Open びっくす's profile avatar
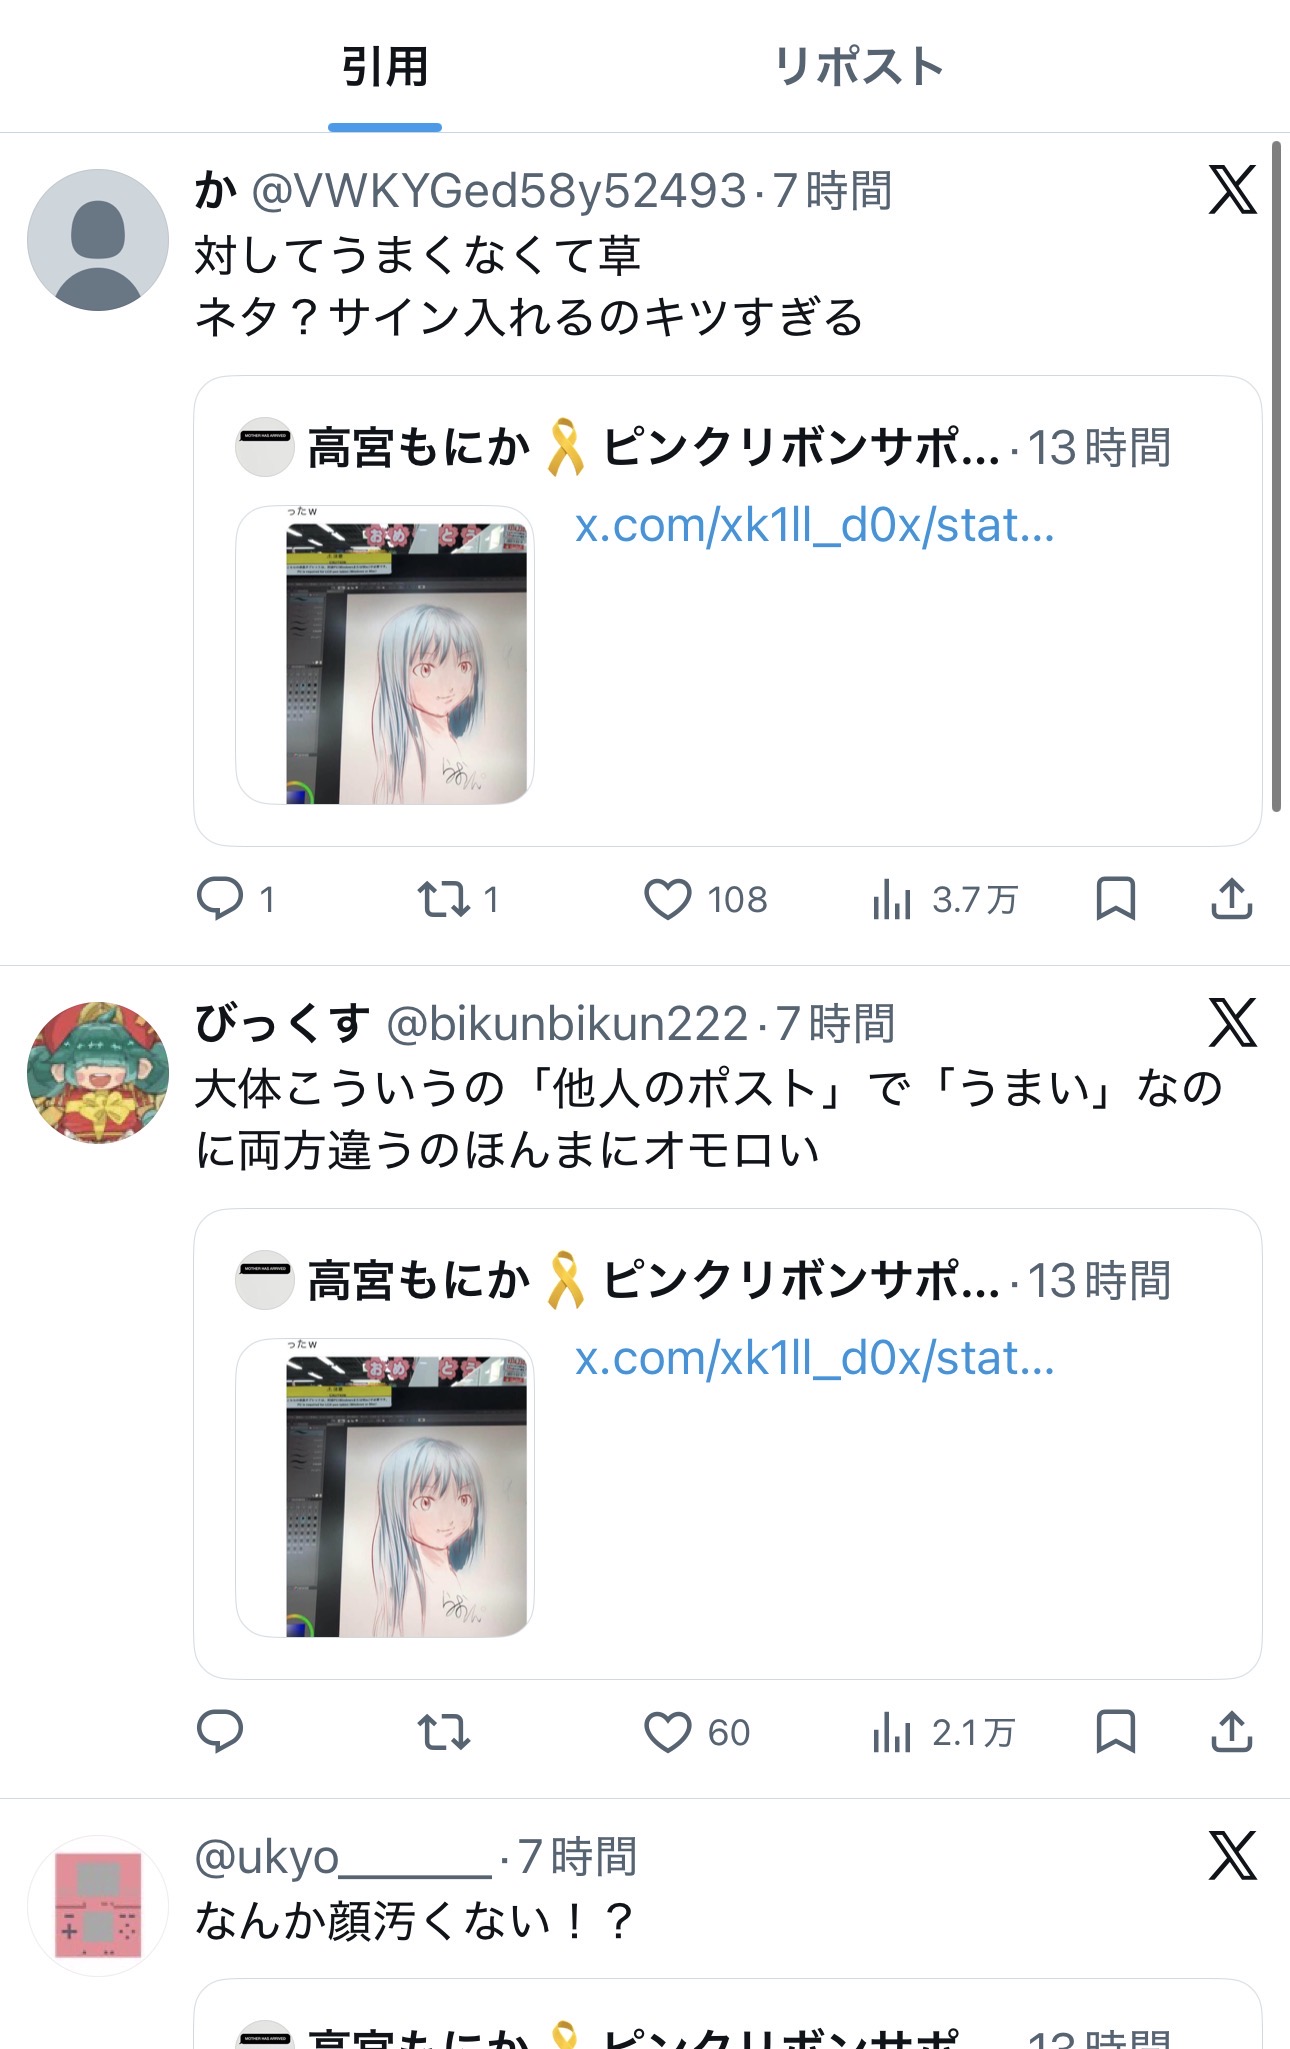Screen dimensions: 1290x2049 (98, 1072)
